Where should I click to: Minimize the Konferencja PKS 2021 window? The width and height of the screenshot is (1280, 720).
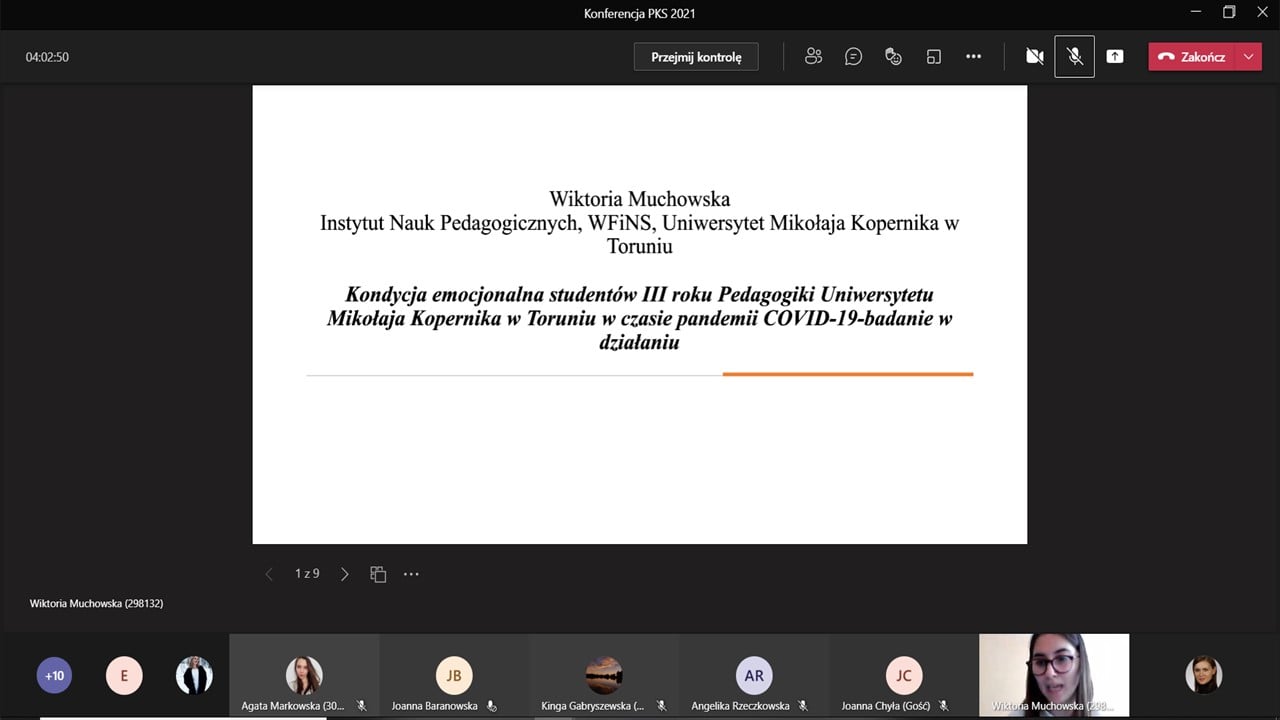[x=1196, y=13]
